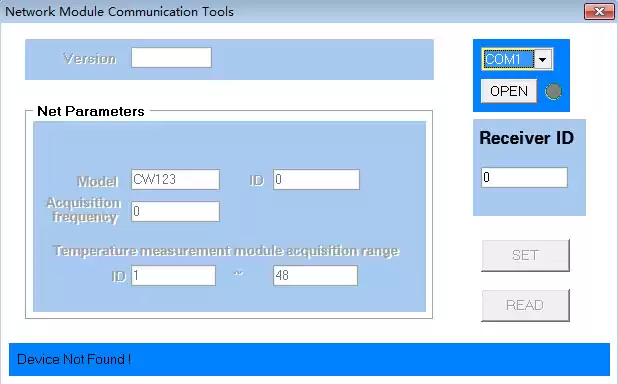This screenshot has width=618, height=384.
Task: Click the range start ID field showing 1
Action: click(173, 275)
